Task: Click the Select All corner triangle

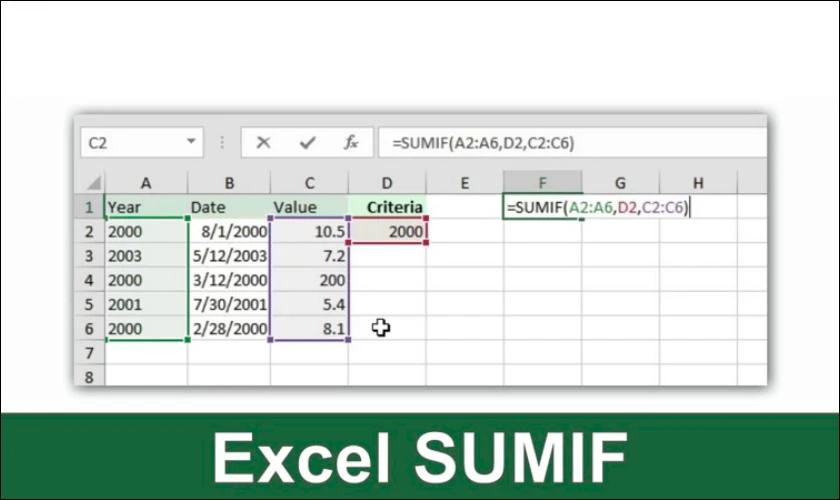Action: pos(94,183)
